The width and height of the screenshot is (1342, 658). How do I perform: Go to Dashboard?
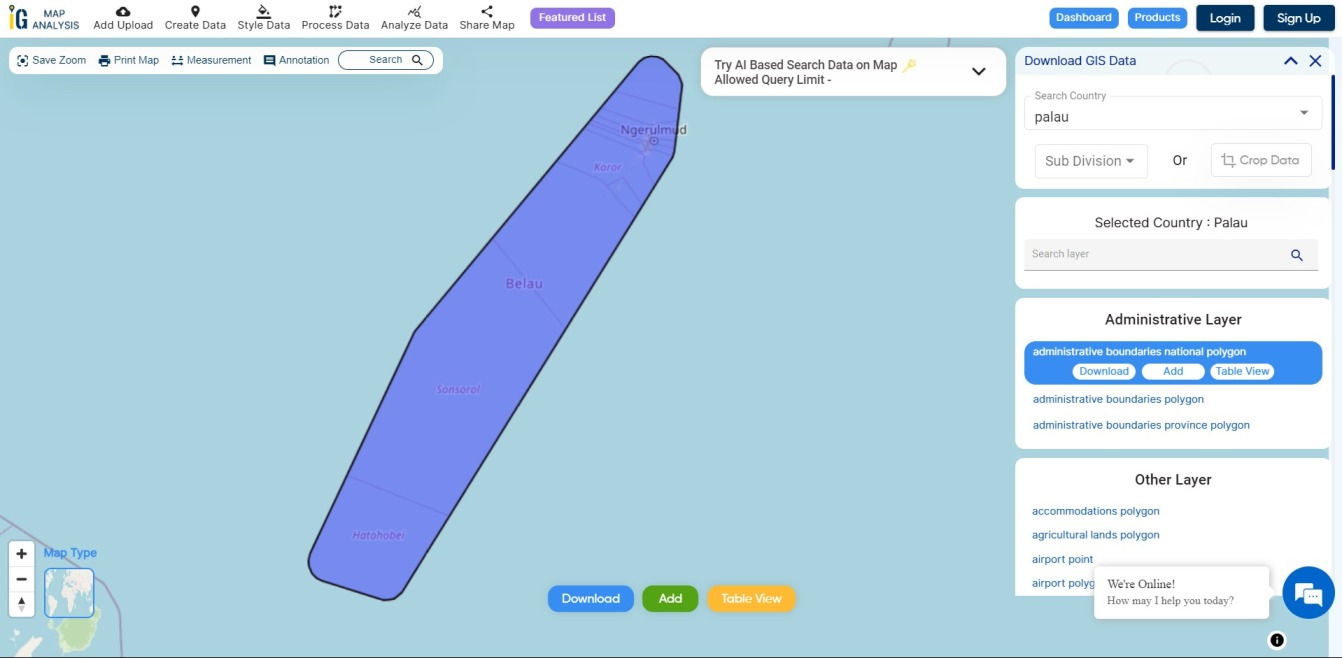[1084, 18]
